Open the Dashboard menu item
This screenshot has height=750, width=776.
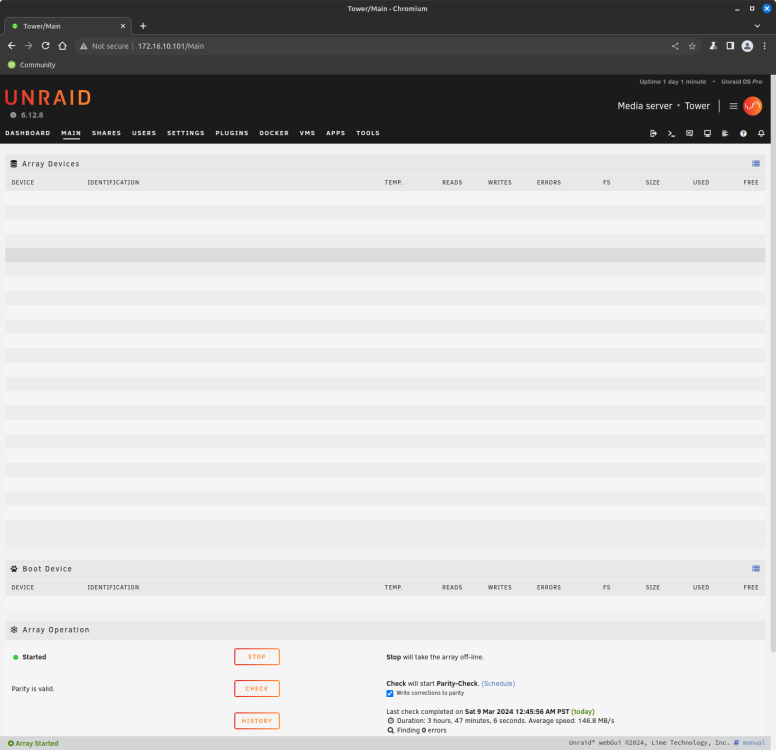28,133
